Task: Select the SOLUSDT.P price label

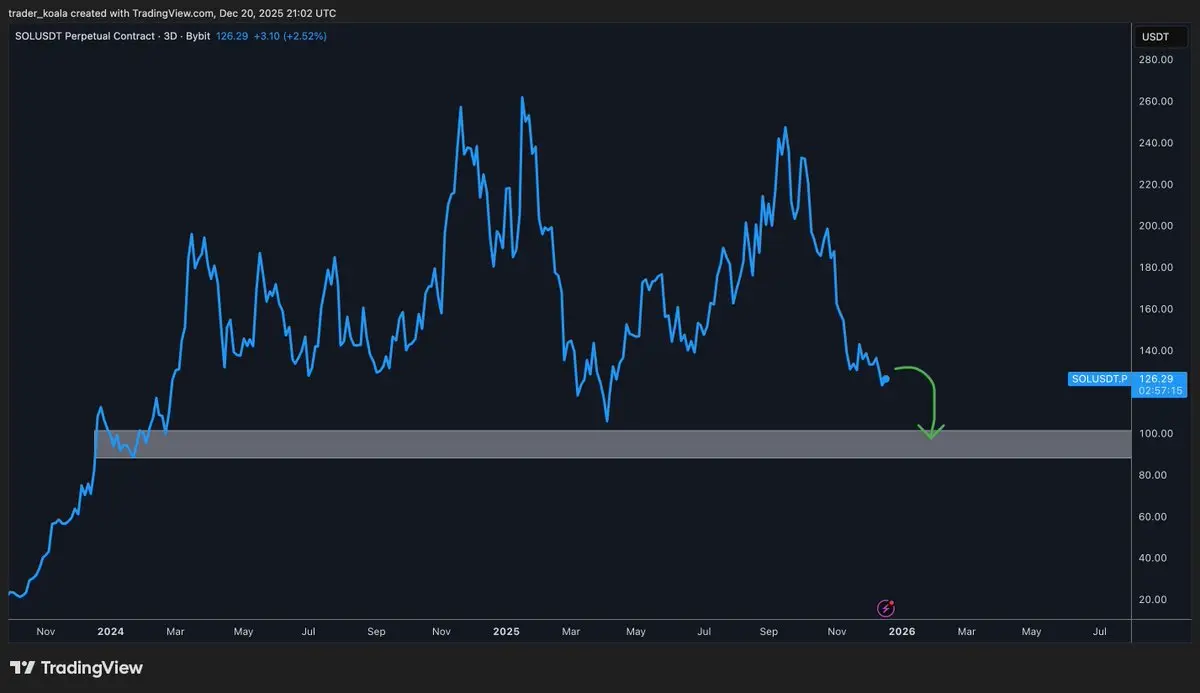Action: [1099, 379]
